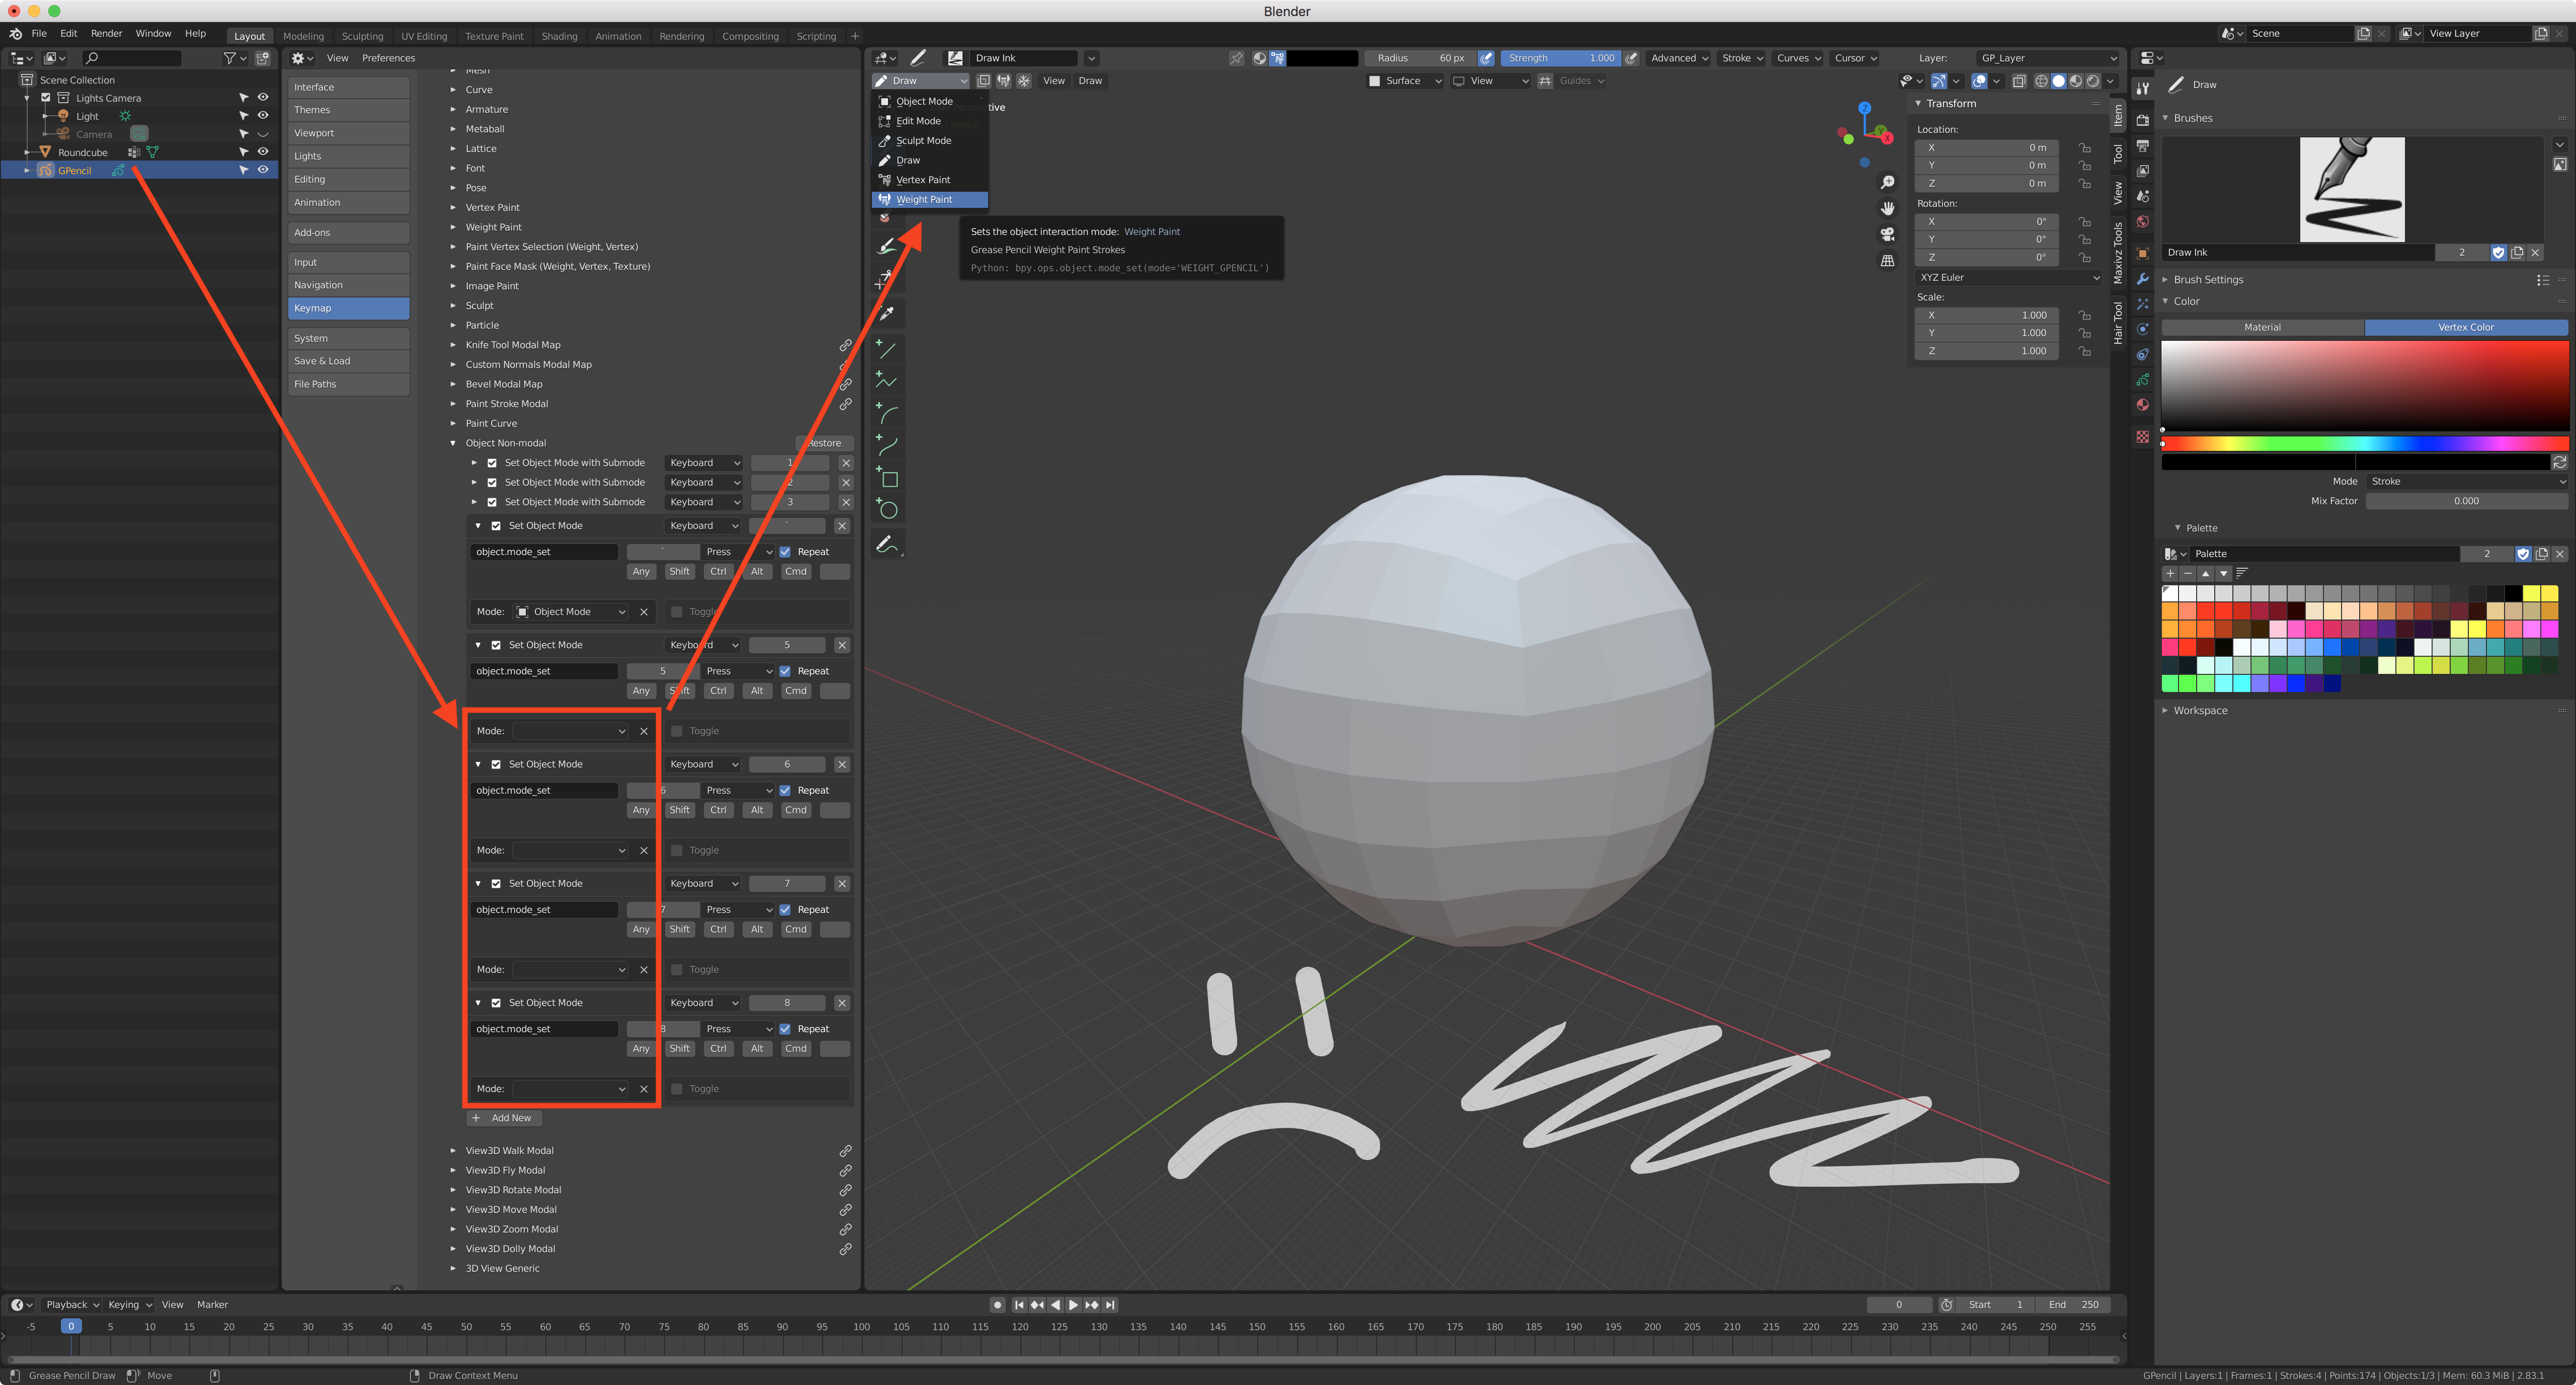The image size is (2576, 1385).
Task: Click the pan view hand gizmo
Action: pyautogui.click(x=1887, y=208)
